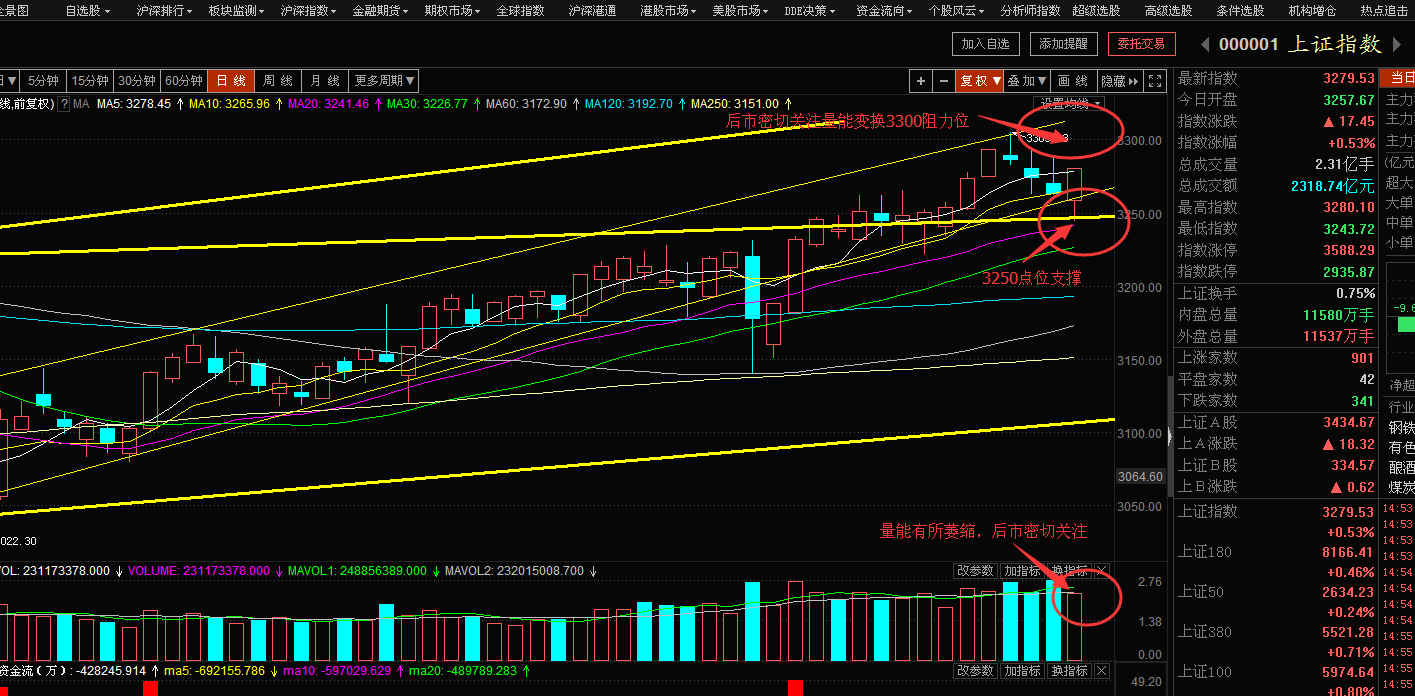This screenshot has width=1415, height=696.
Task: Close the volume indicator panel
Action: (1102, 571)
